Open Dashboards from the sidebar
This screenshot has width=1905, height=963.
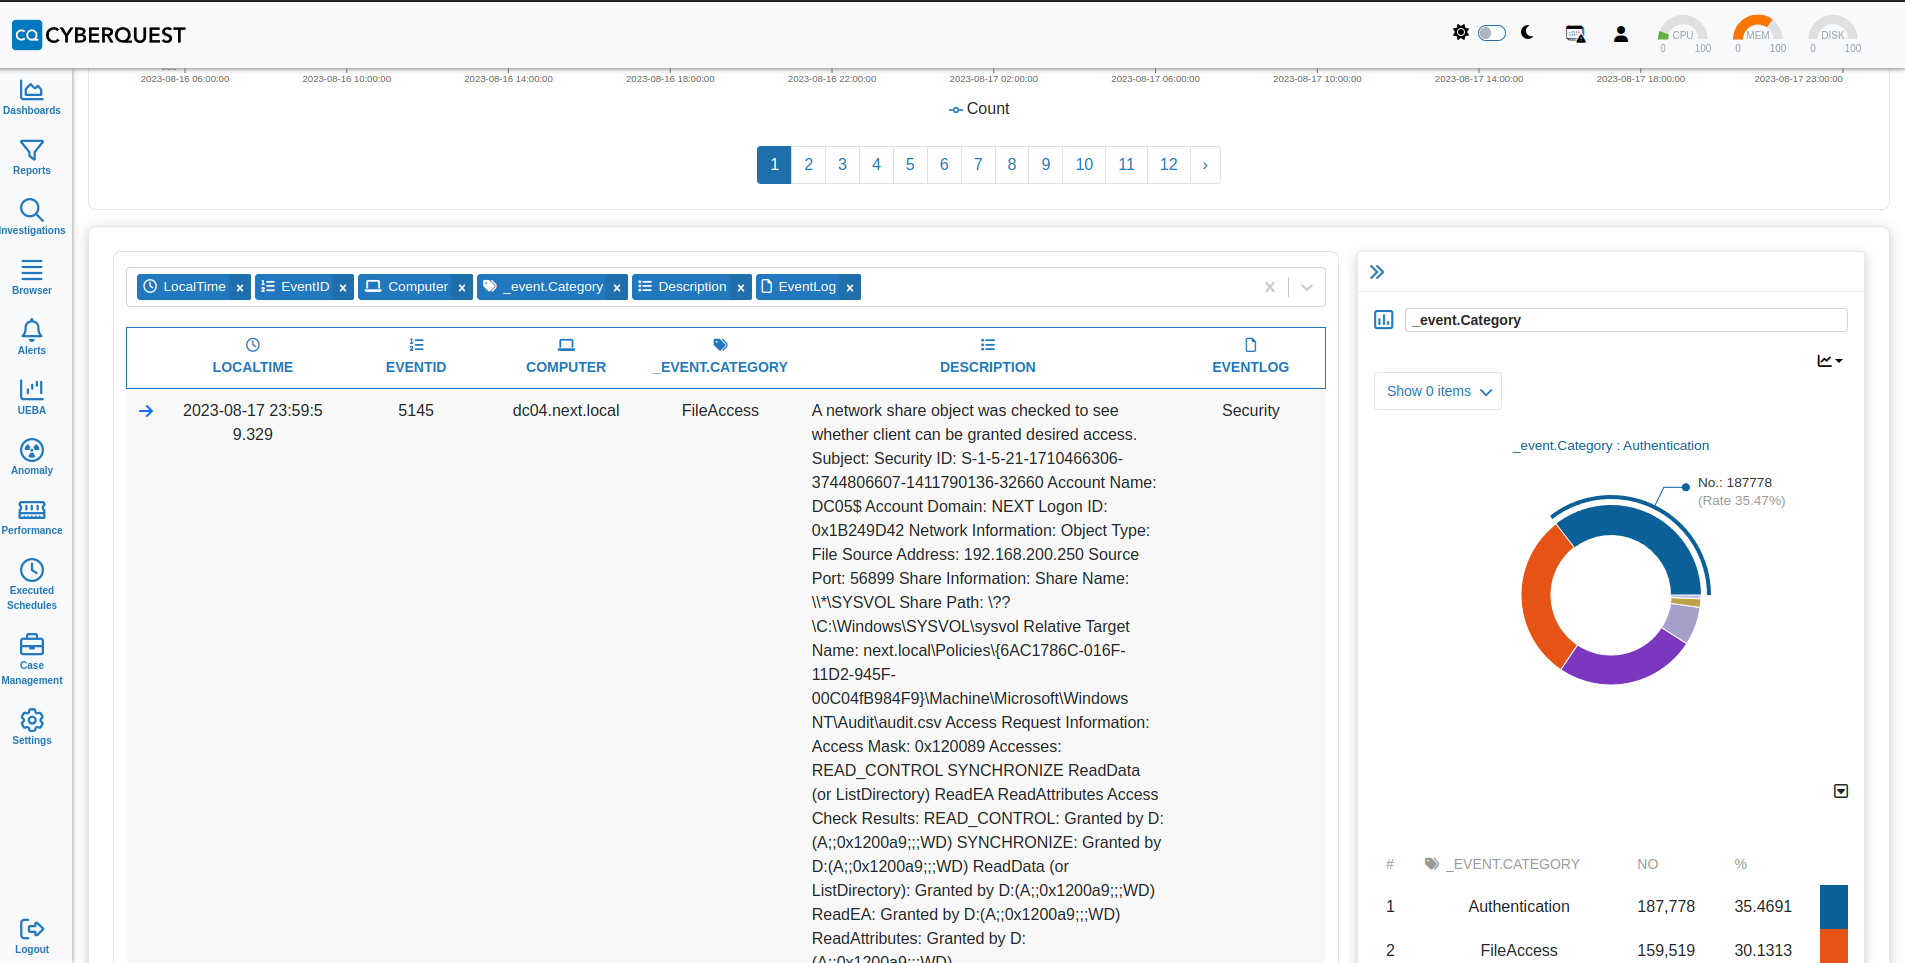click(32, 98)
